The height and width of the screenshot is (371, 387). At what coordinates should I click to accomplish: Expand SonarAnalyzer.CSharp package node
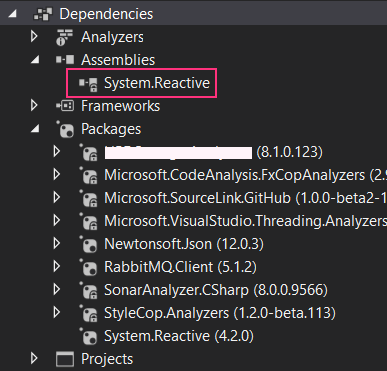pyautogui.click(x=57, y=289)
